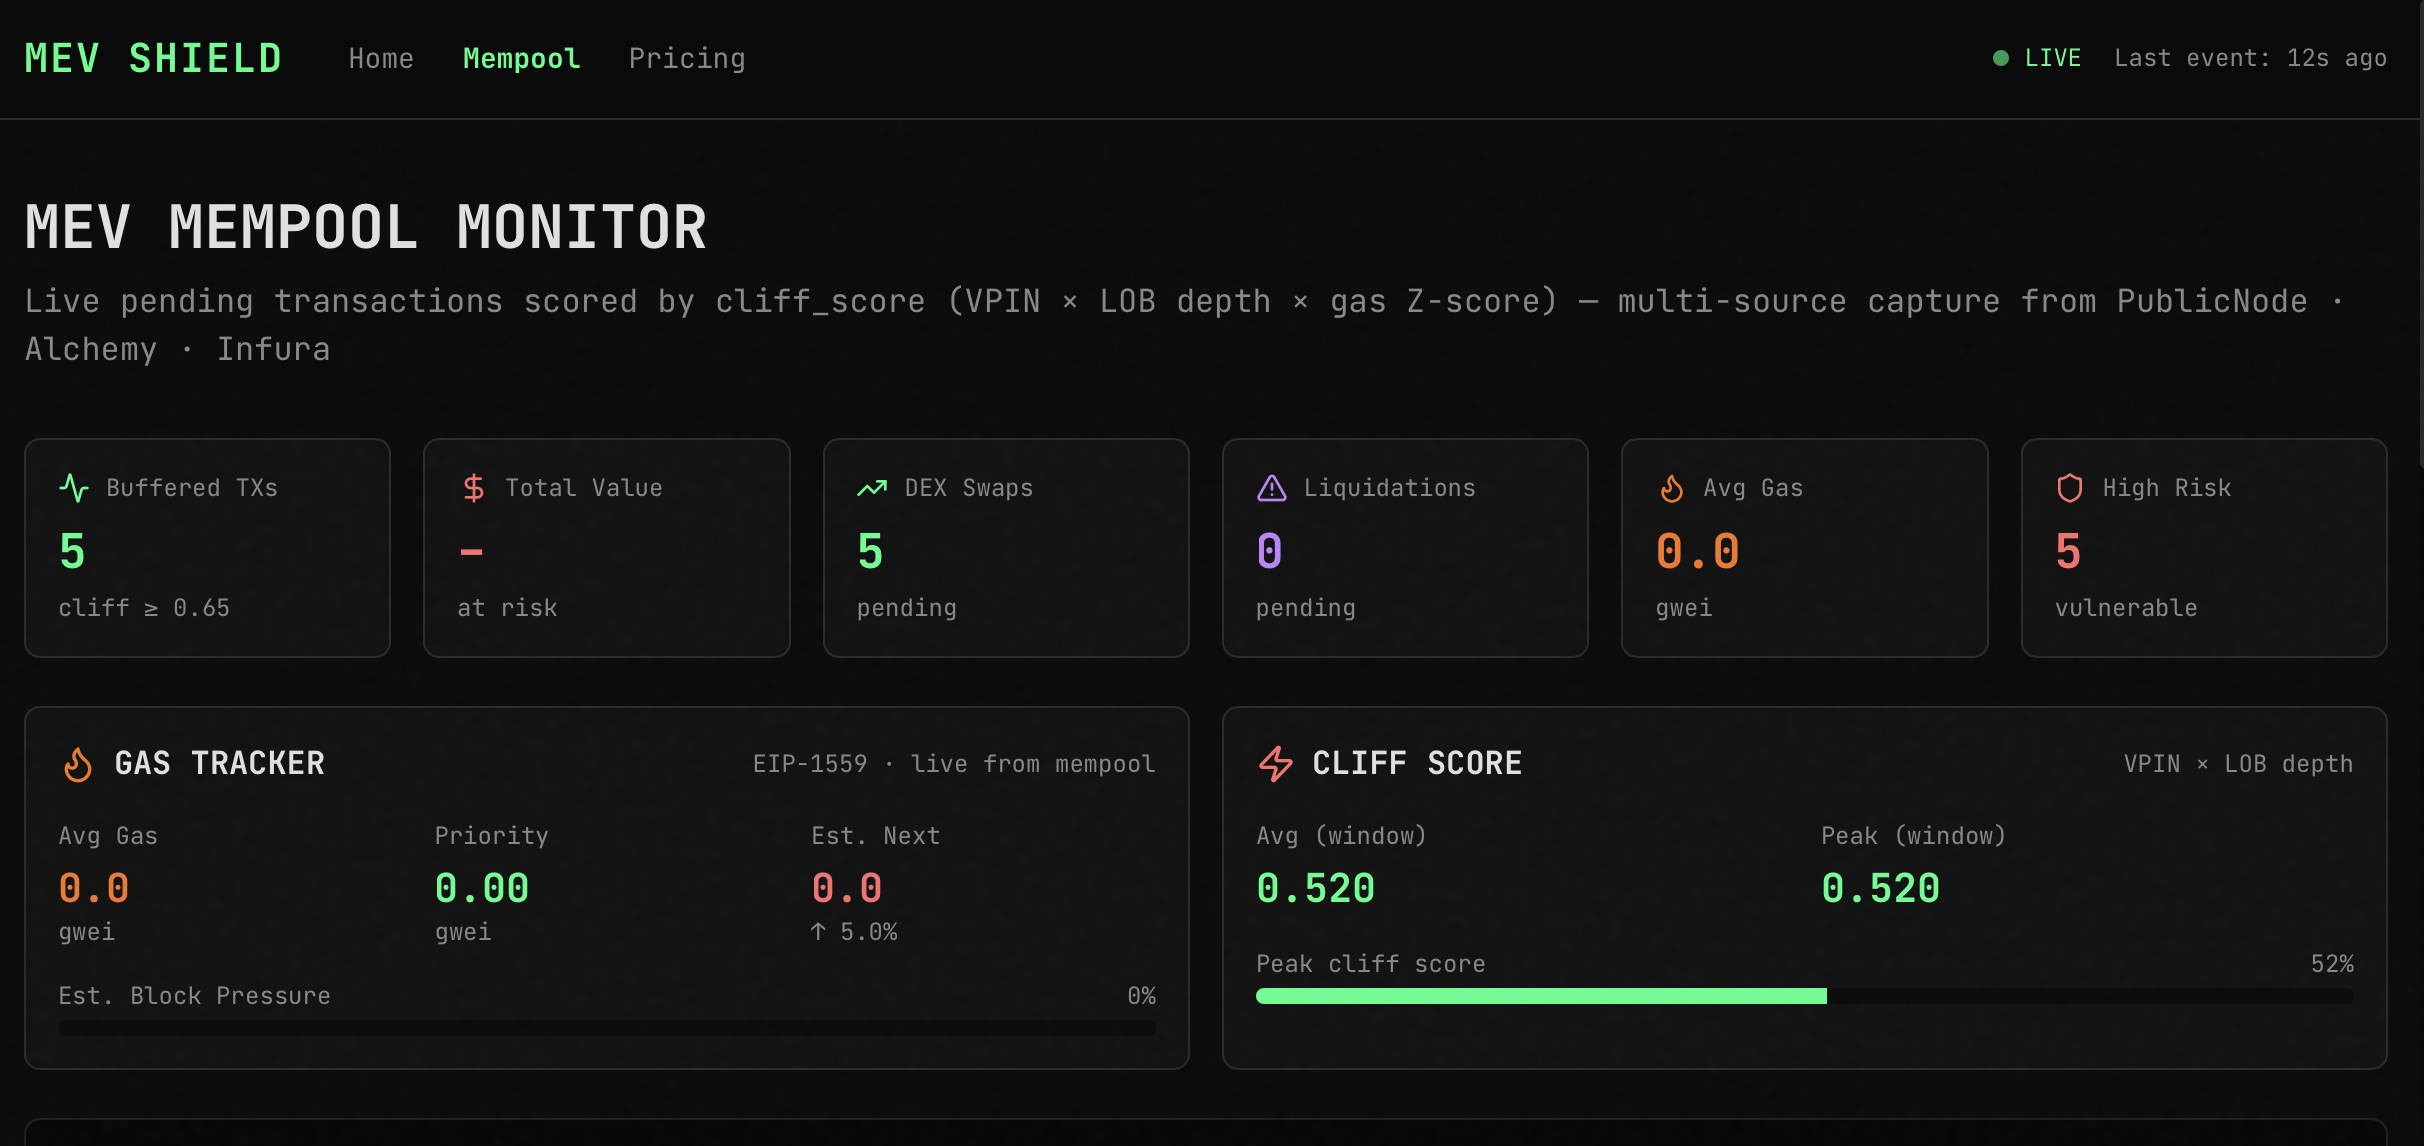Click the Liquidations warning triangle icon
This screenshot has height=1146, width=2424.
[x=1271, y=488]
